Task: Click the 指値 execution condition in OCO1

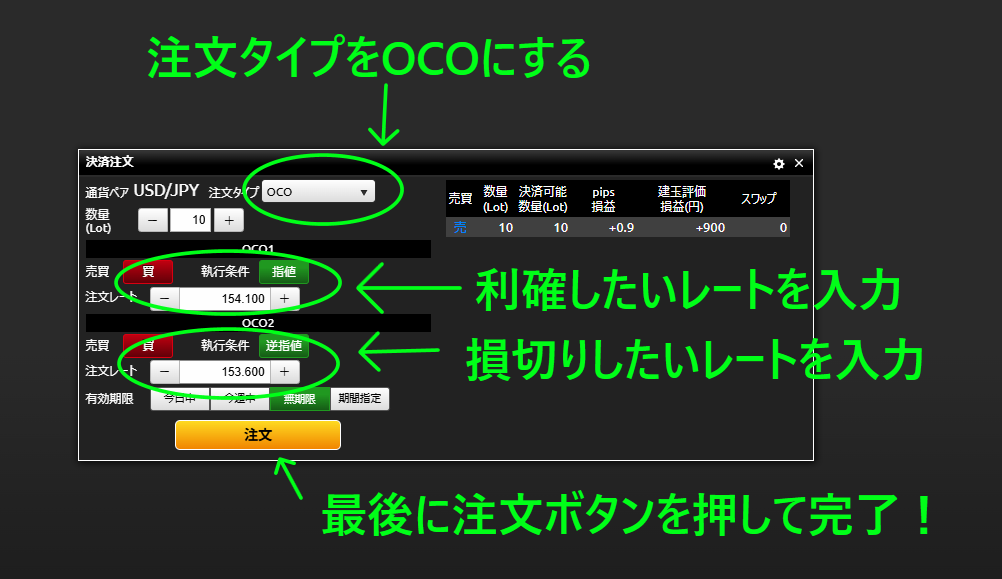Action: 284,271
